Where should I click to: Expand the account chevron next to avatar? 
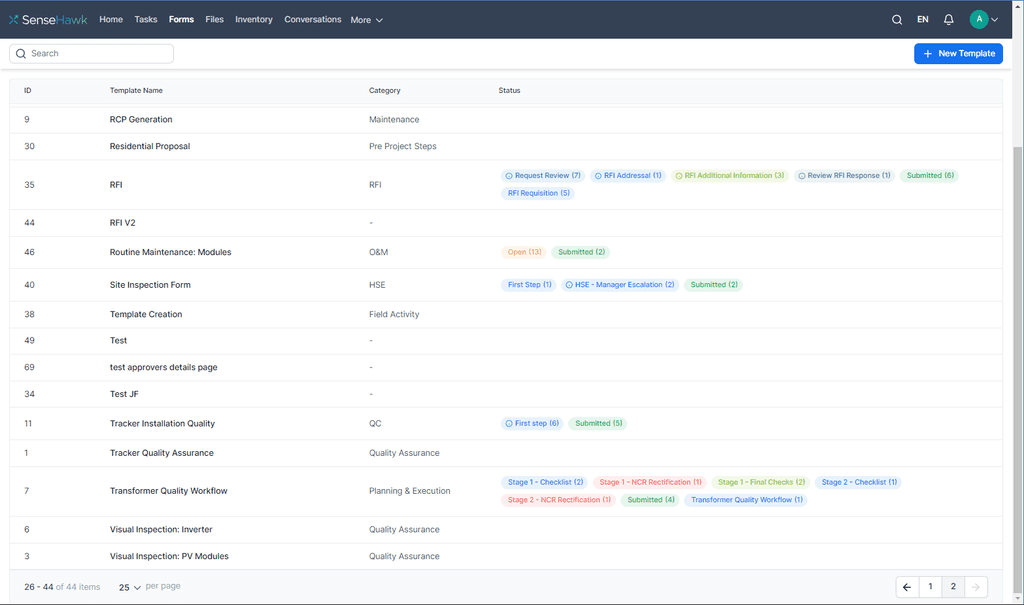tap(995, 20)
